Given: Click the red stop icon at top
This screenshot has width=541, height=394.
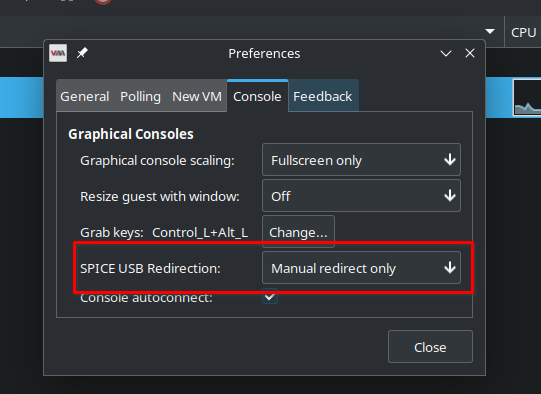Looking at the screenshot, I should point(103,2).
